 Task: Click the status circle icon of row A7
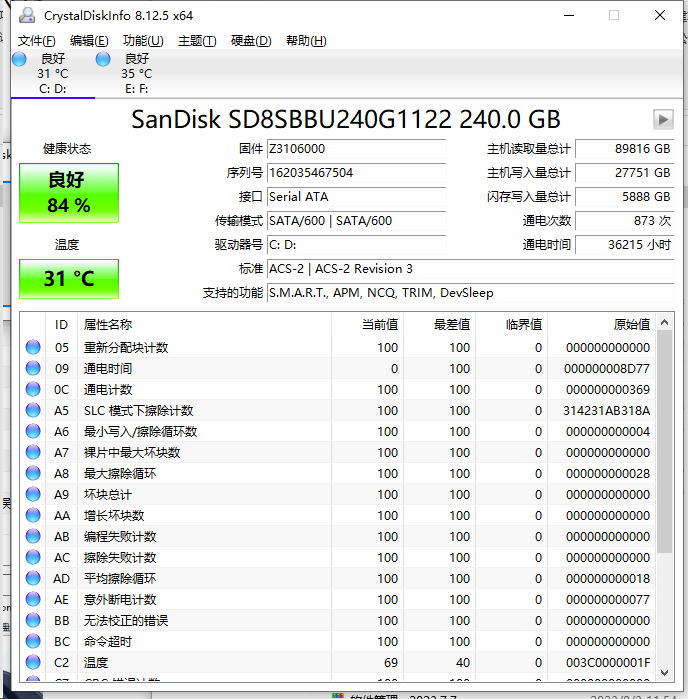[x=33, y=452]
